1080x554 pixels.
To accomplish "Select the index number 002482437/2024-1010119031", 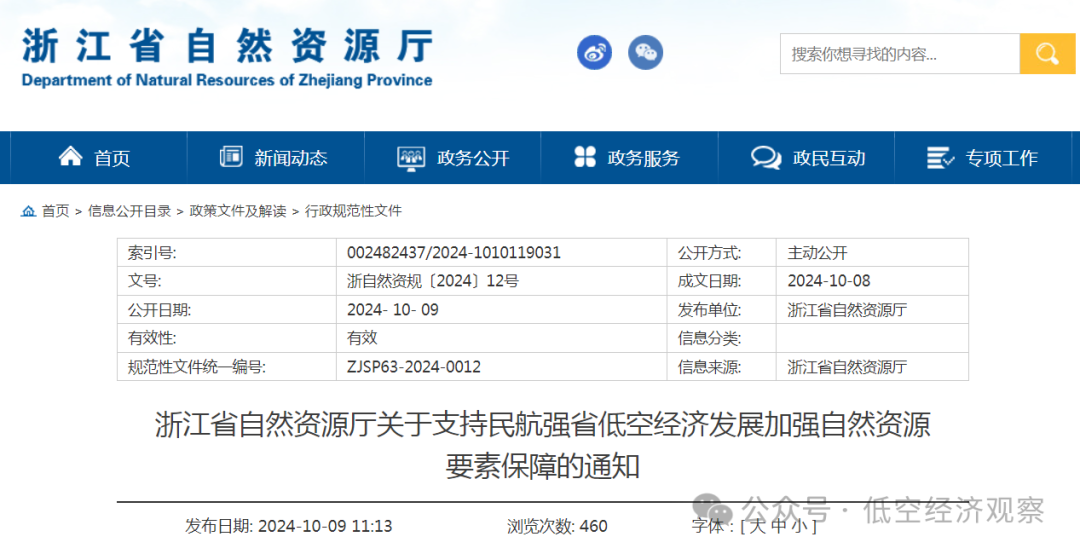I will [454, 253].
